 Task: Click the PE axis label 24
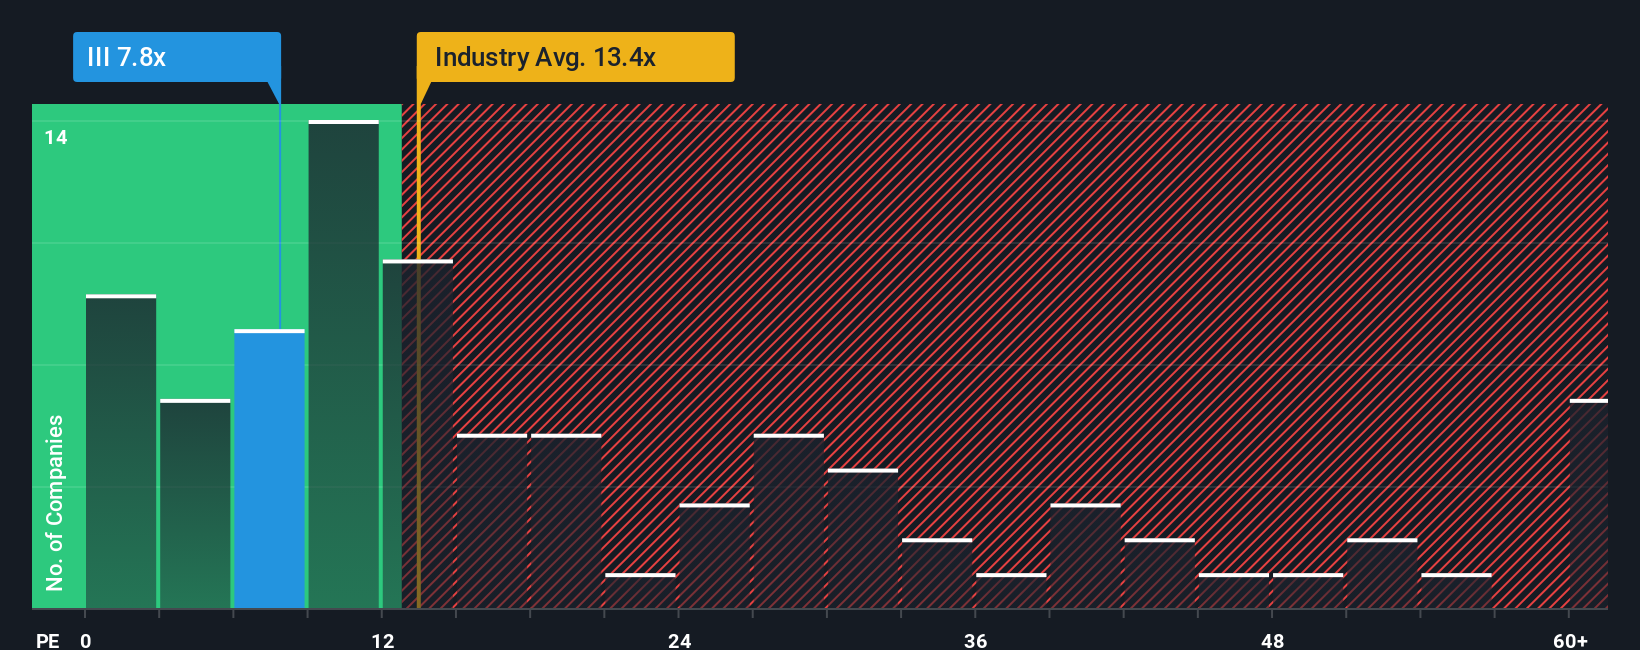click(680, 640)
